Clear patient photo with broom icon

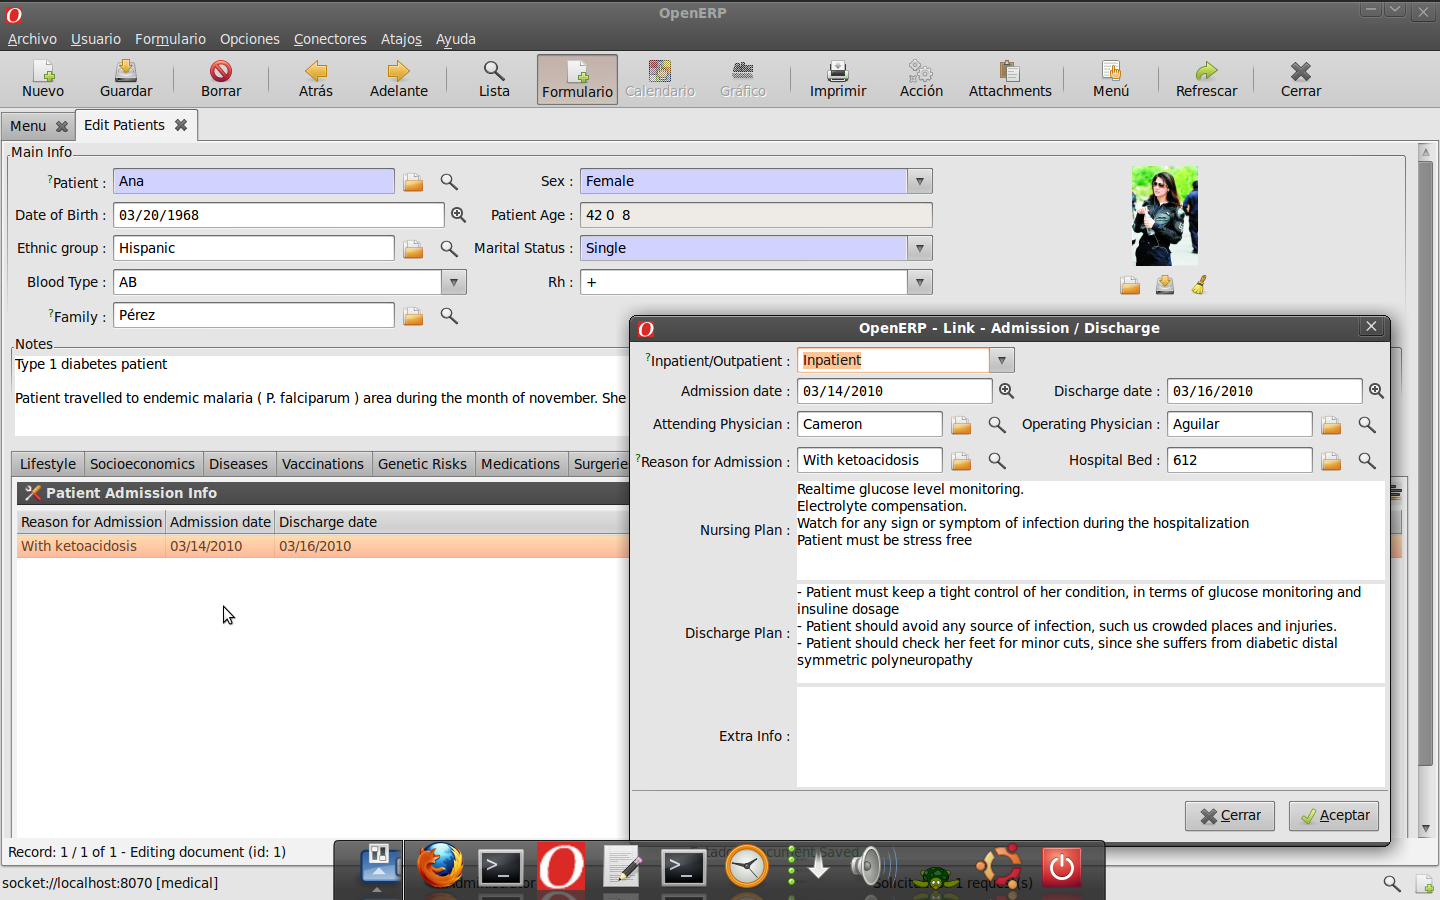tap(1199, 286)
